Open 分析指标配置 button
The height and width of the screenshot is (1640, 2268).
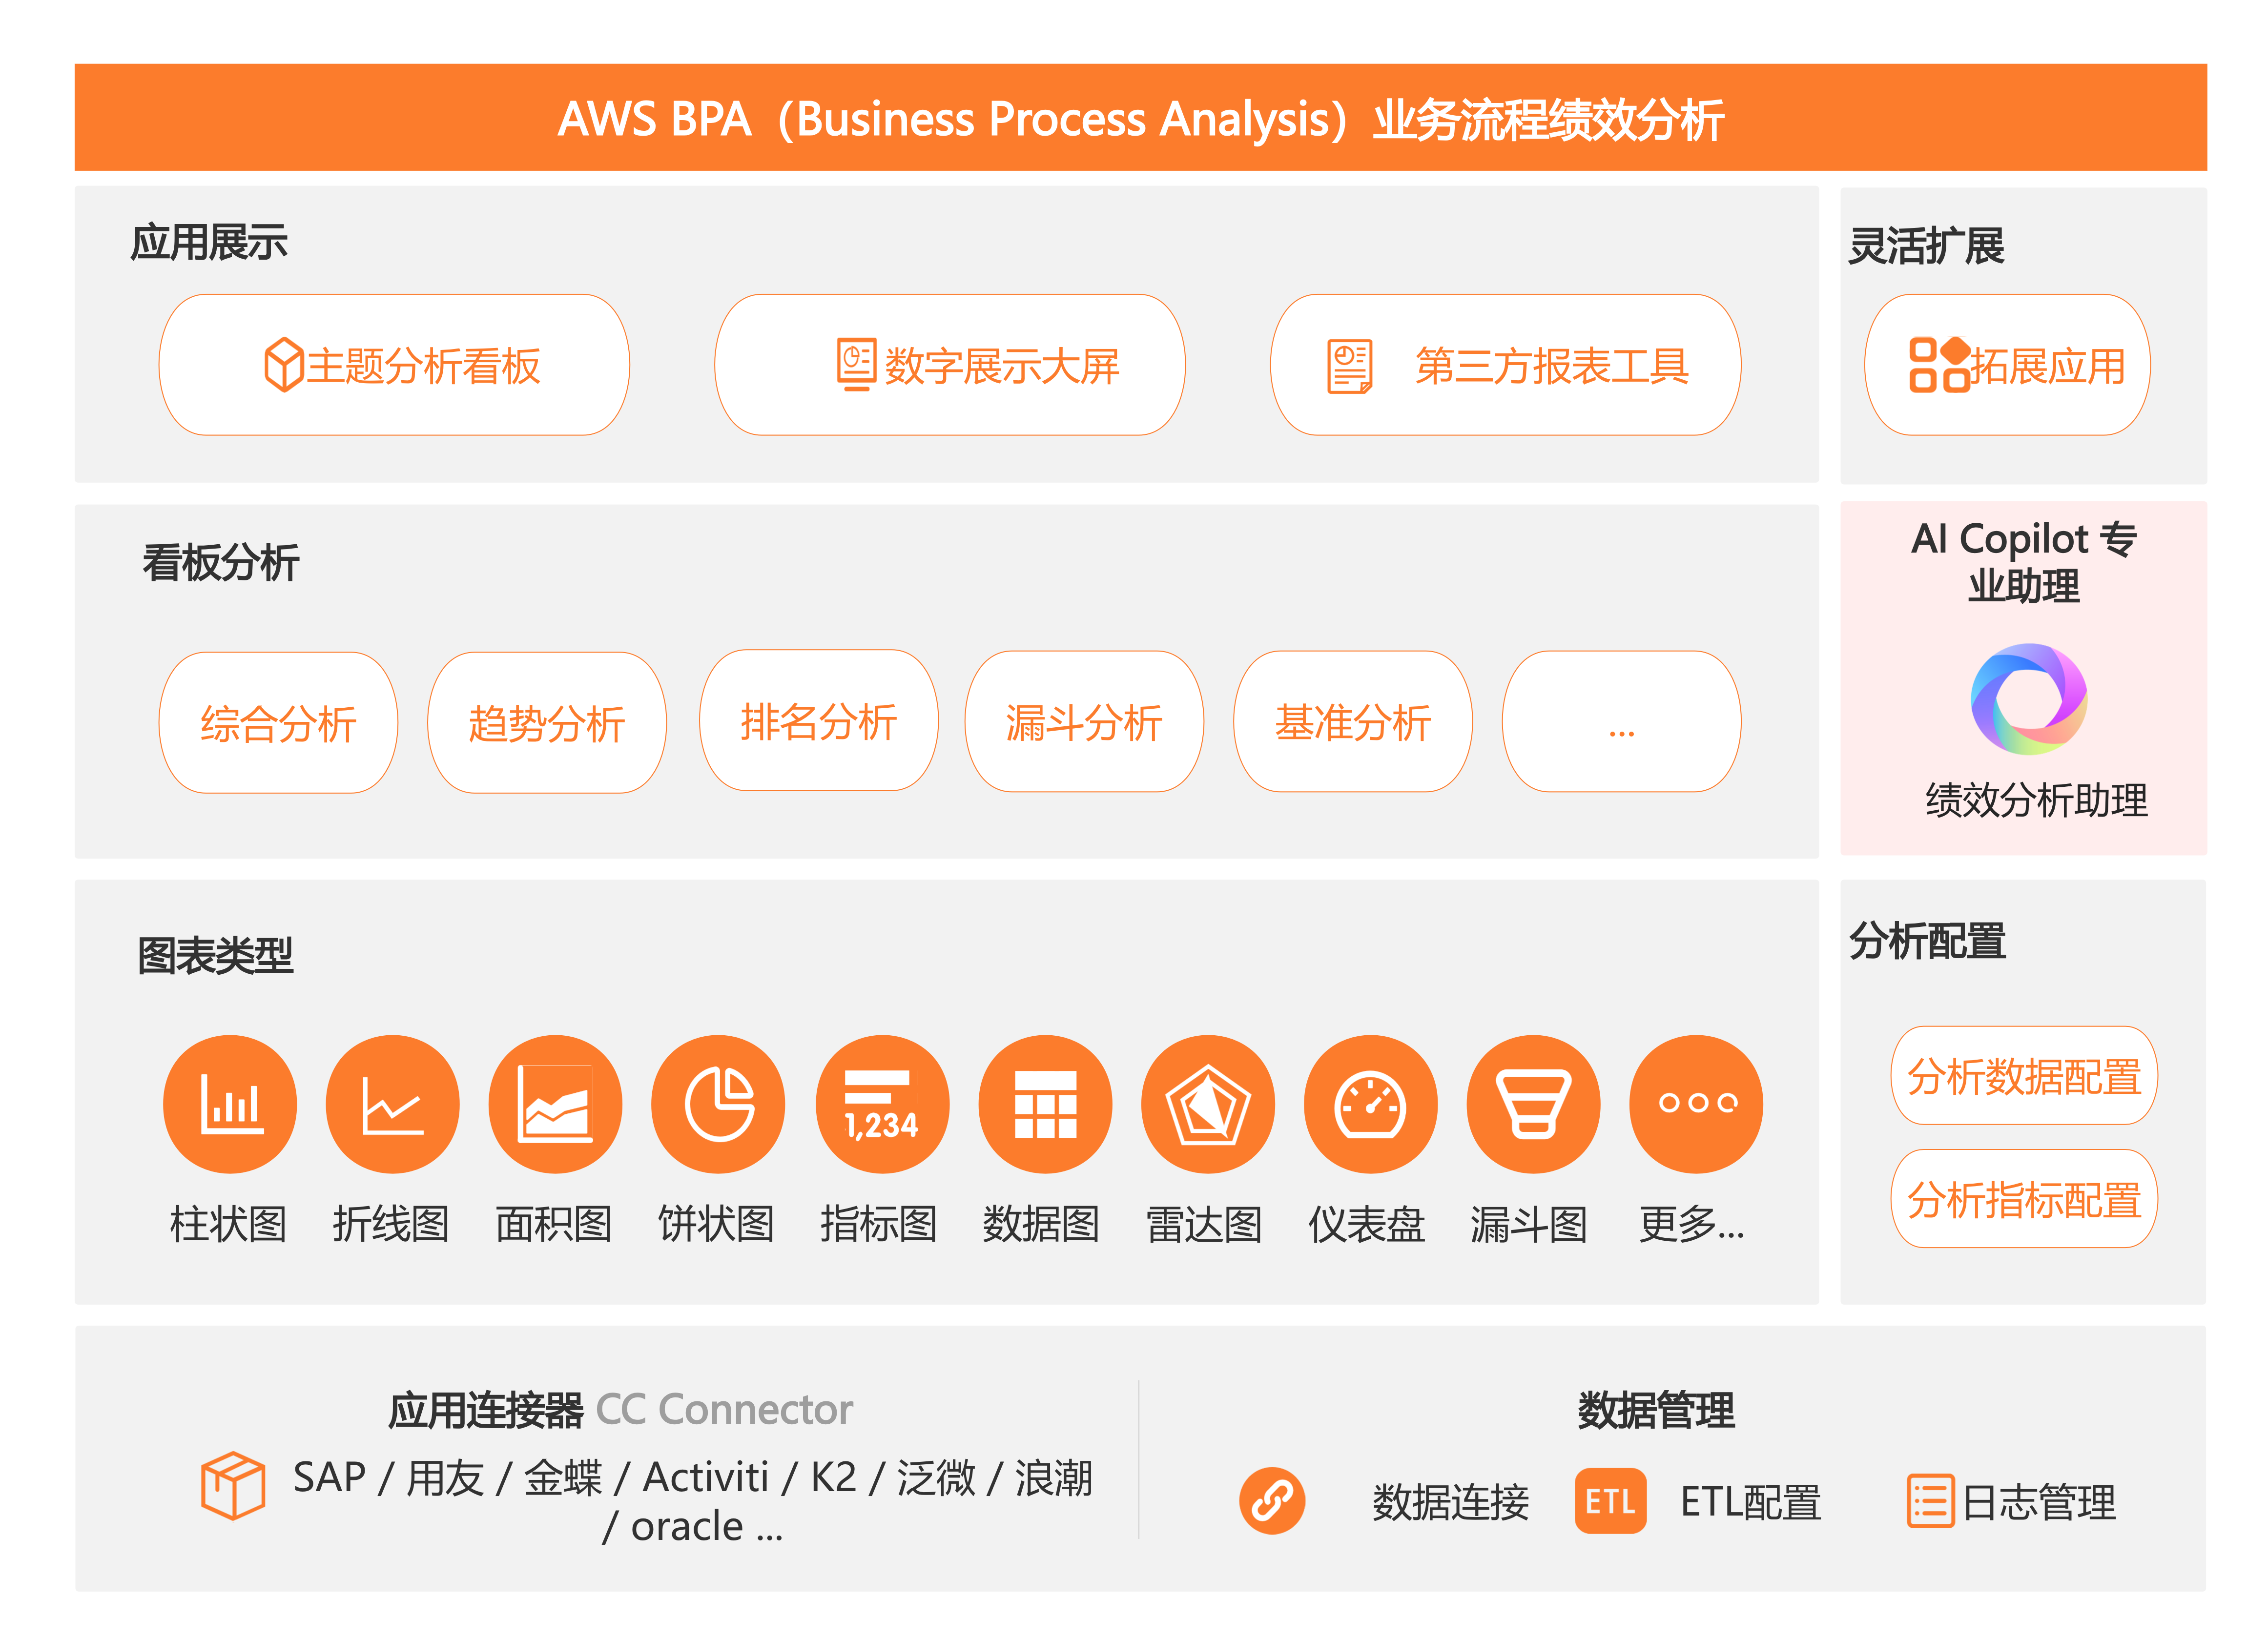pos(2024,1199)
